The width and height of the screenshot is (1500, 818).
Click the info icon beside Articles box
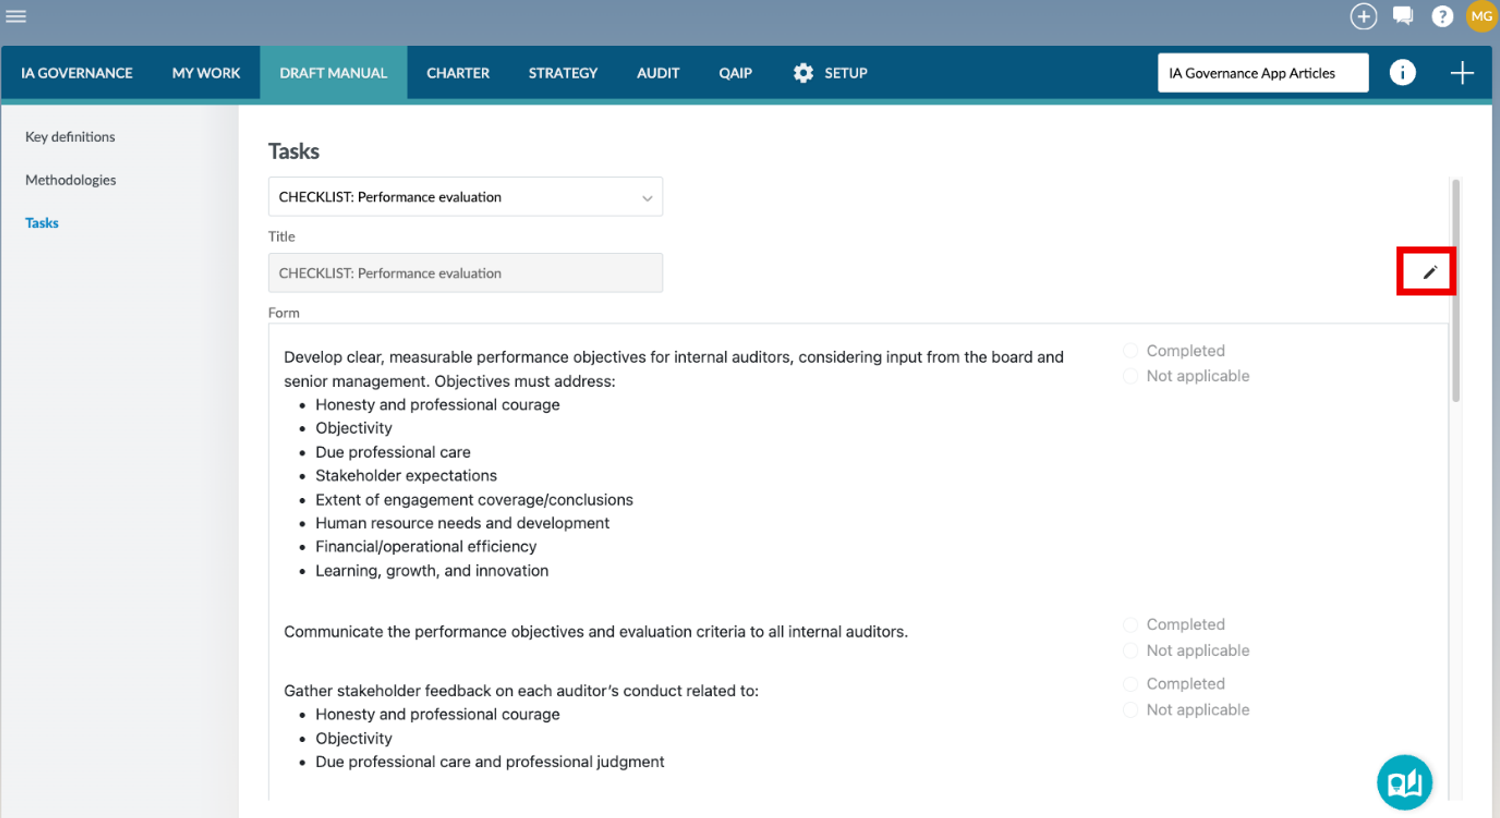(x=1402, y=73)
